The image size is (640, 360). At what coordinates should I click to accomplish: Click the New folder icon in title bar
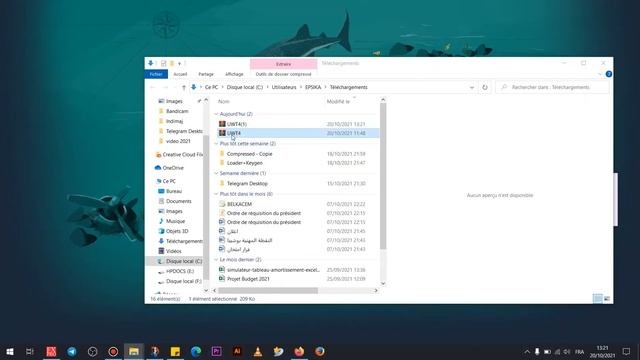click(x=172, y=63)
